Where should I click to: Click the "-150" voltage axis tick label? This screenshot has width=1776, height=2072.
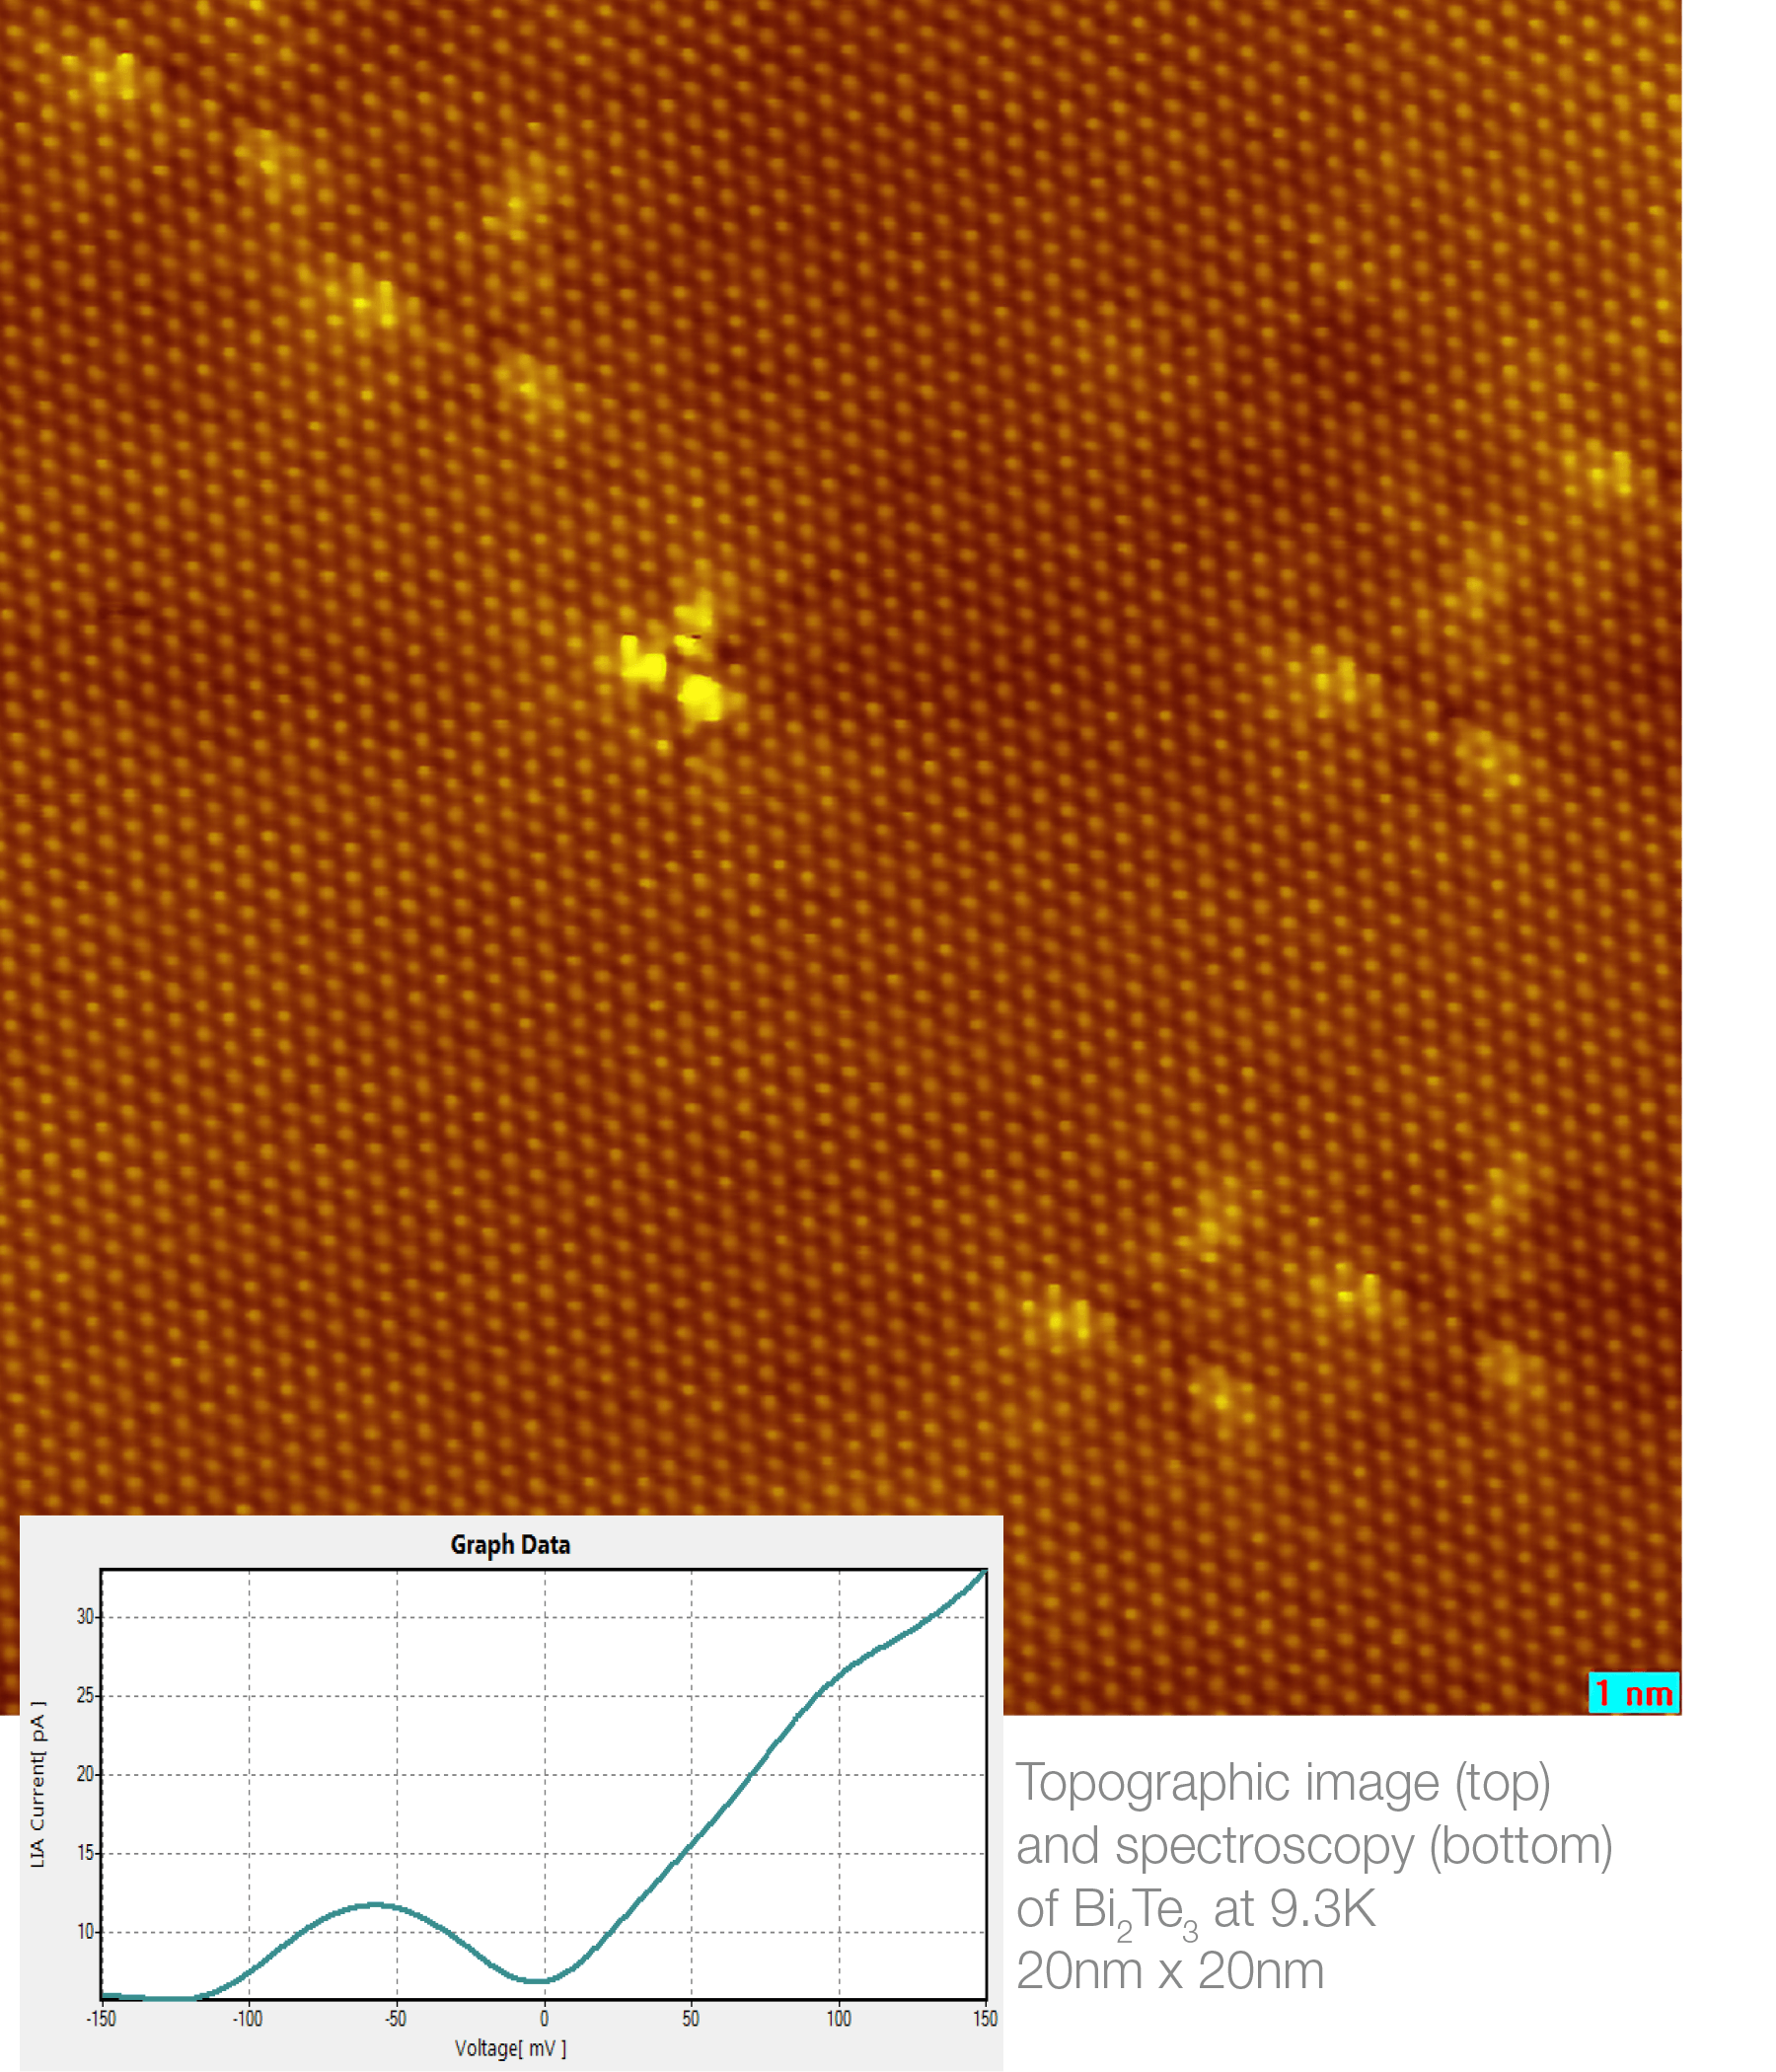tap(101, 2018)
